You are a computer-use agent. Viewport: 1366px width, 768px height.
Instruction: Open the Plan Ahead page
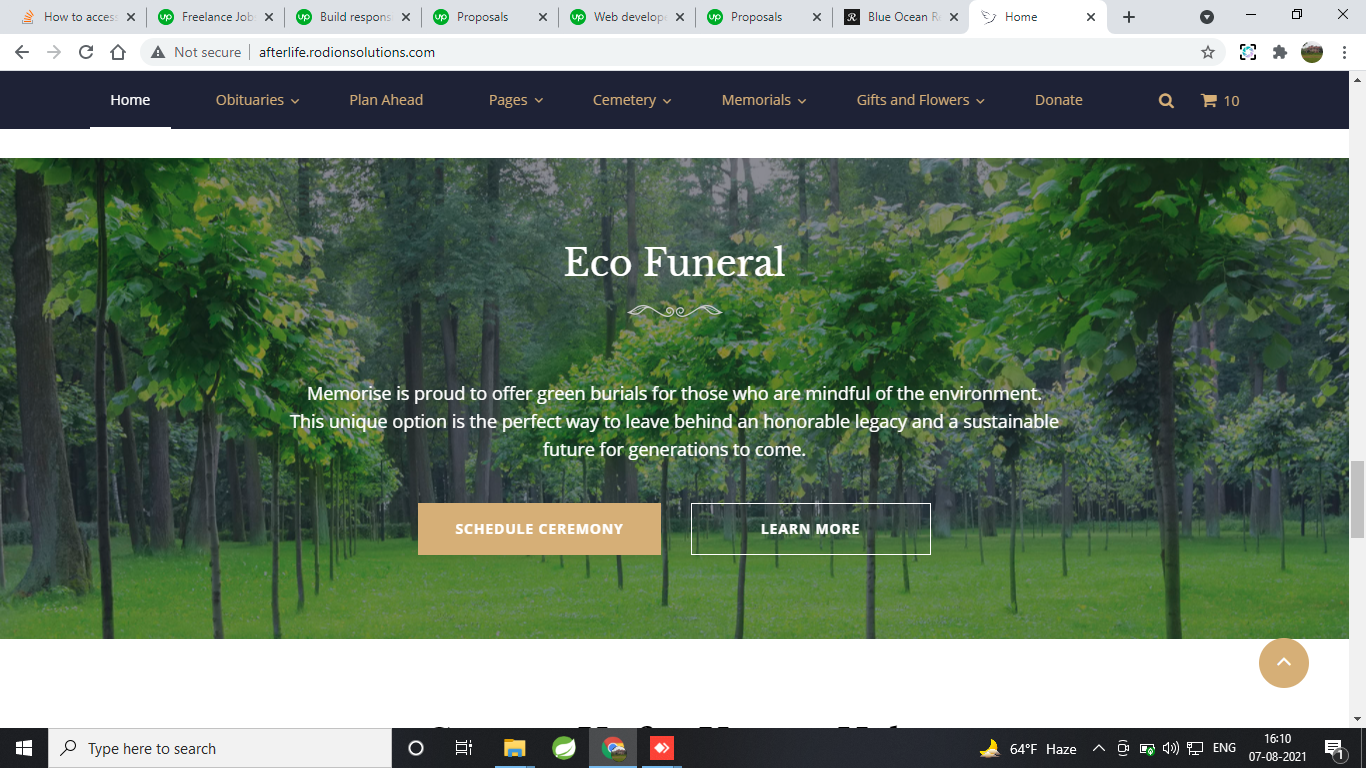(386, 100)
